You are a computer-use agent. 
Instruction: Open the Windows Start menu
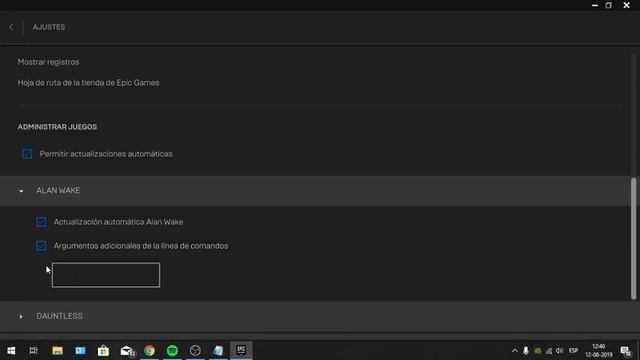(x=11, y=351)
